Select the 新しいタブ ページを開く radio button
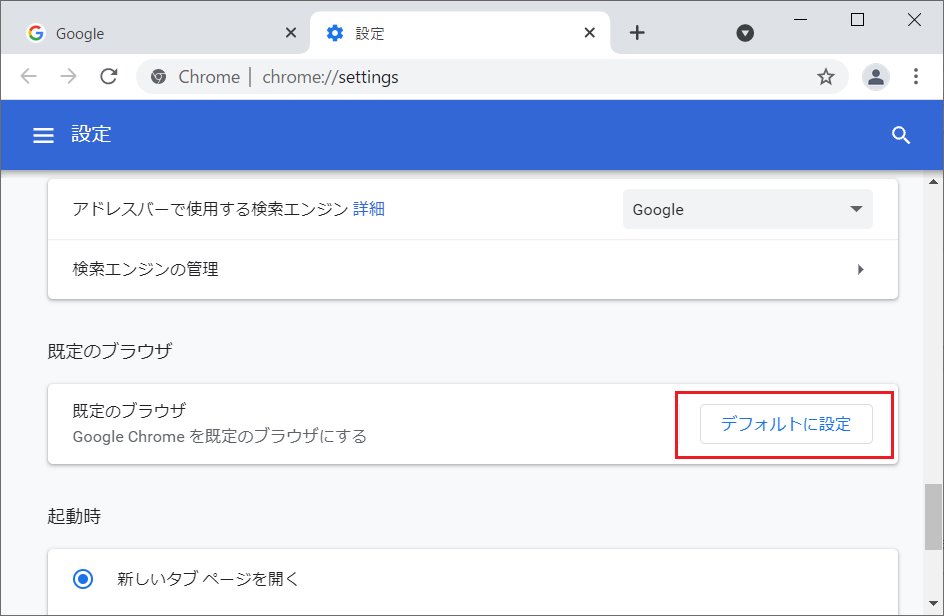This screenshot has height=616, width=944. pos(83,579)
